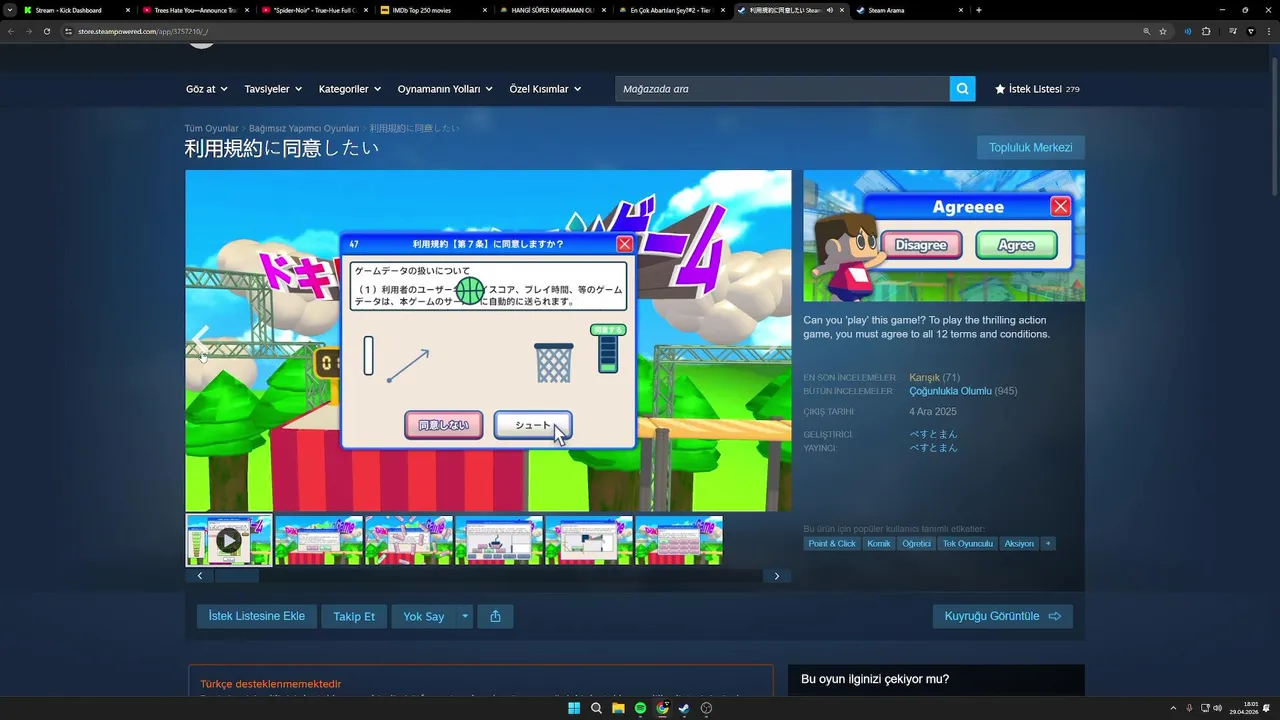Expand Oynamanın Yolları dropdown

pyautogui.click(x=445, y=89)
